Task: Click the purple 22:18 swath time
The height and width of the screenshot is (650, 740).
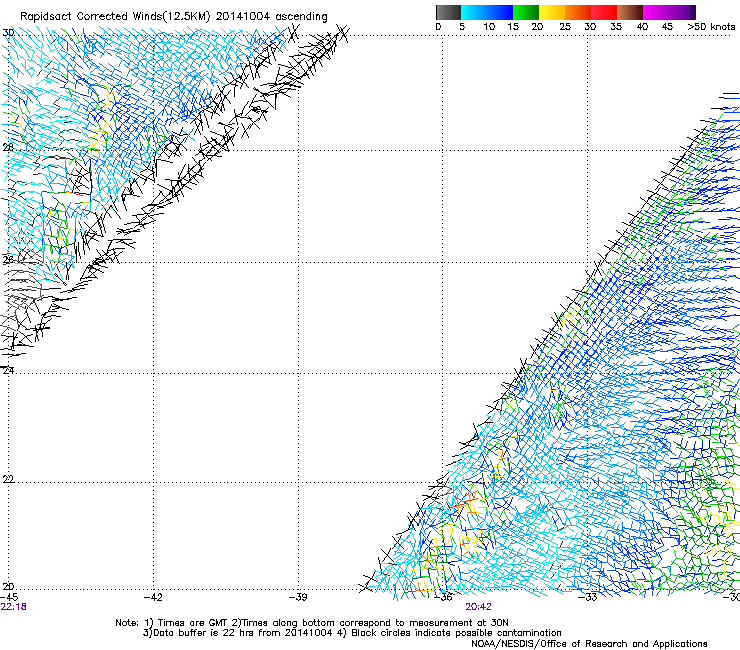Action: point(14,607)
